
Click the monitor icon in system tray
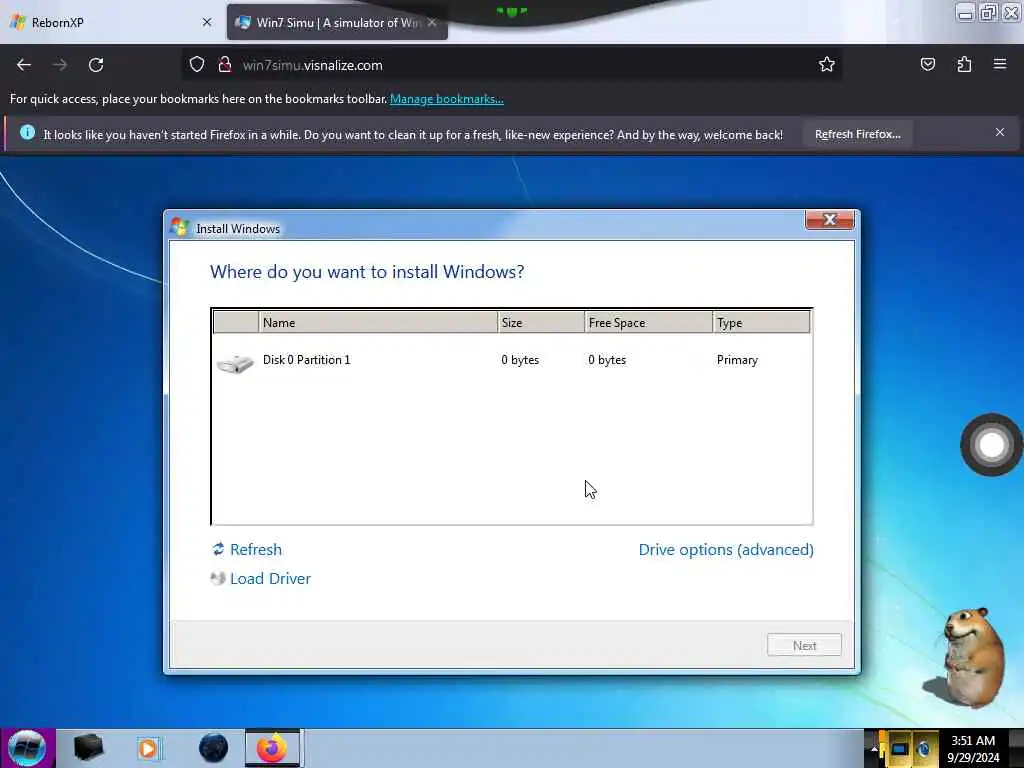tap(900, 748)
